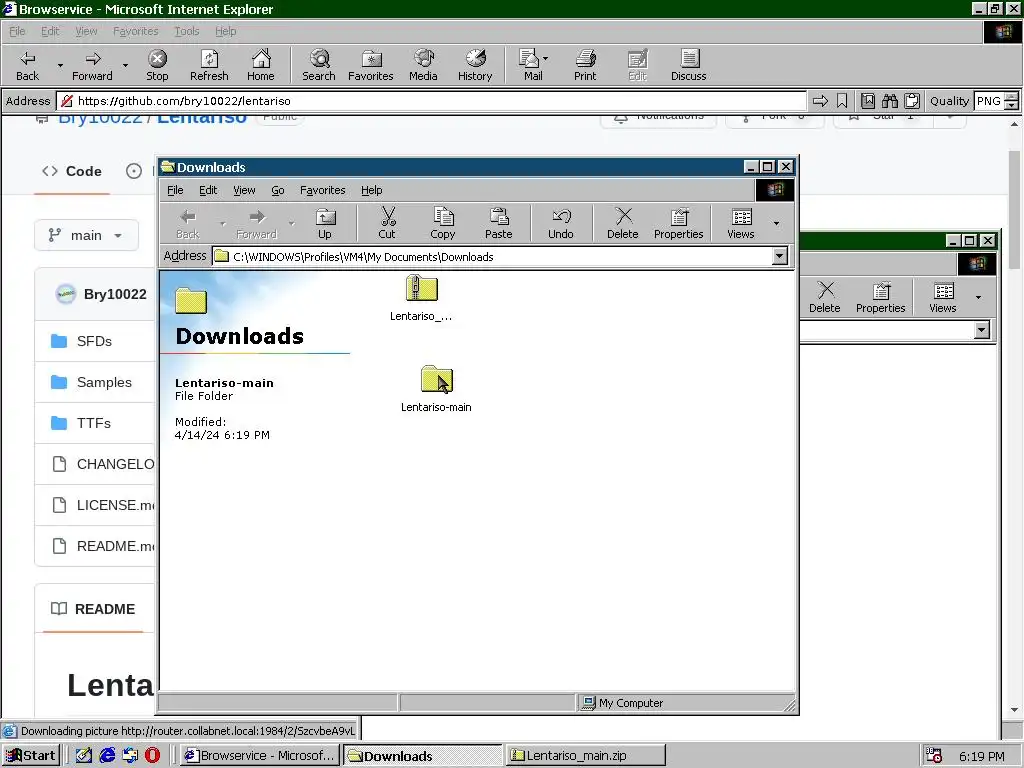Click the Downloads window path address field
Viewport: 1024px width, 768px height.
coord(500,256)
